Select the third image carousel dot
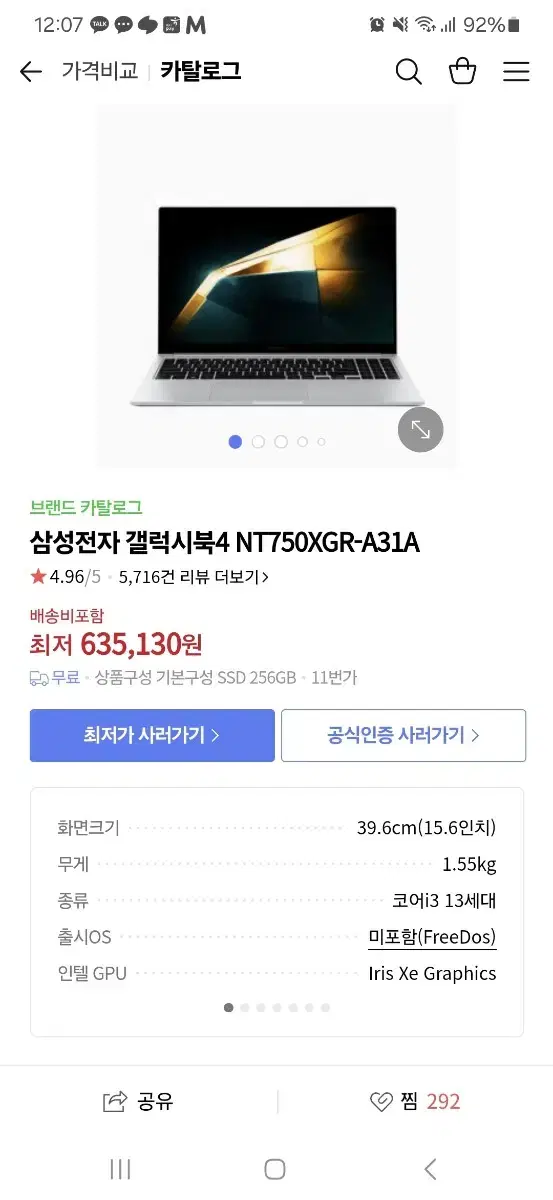Image resolution: width=553 pixels, height=1200 pixels. (281, 442)
